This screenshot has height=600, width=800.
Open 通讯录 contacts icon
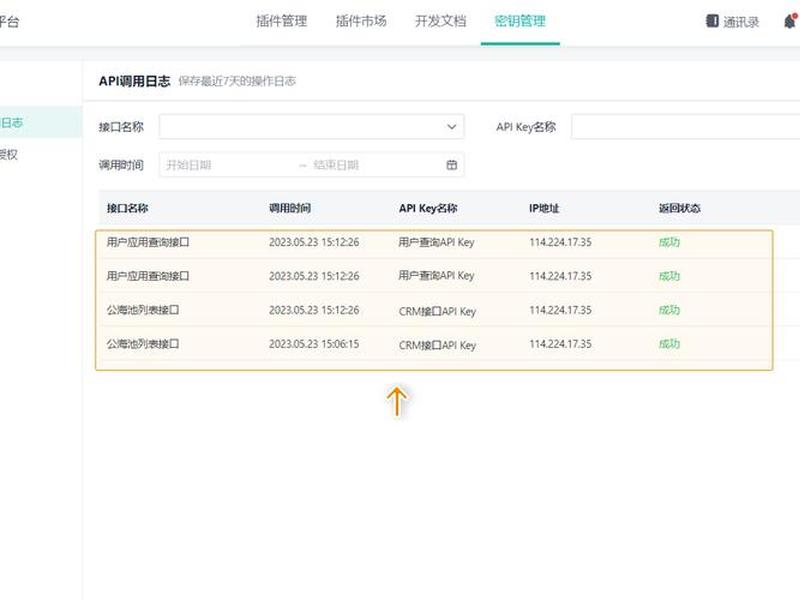(x=712, y=21)
